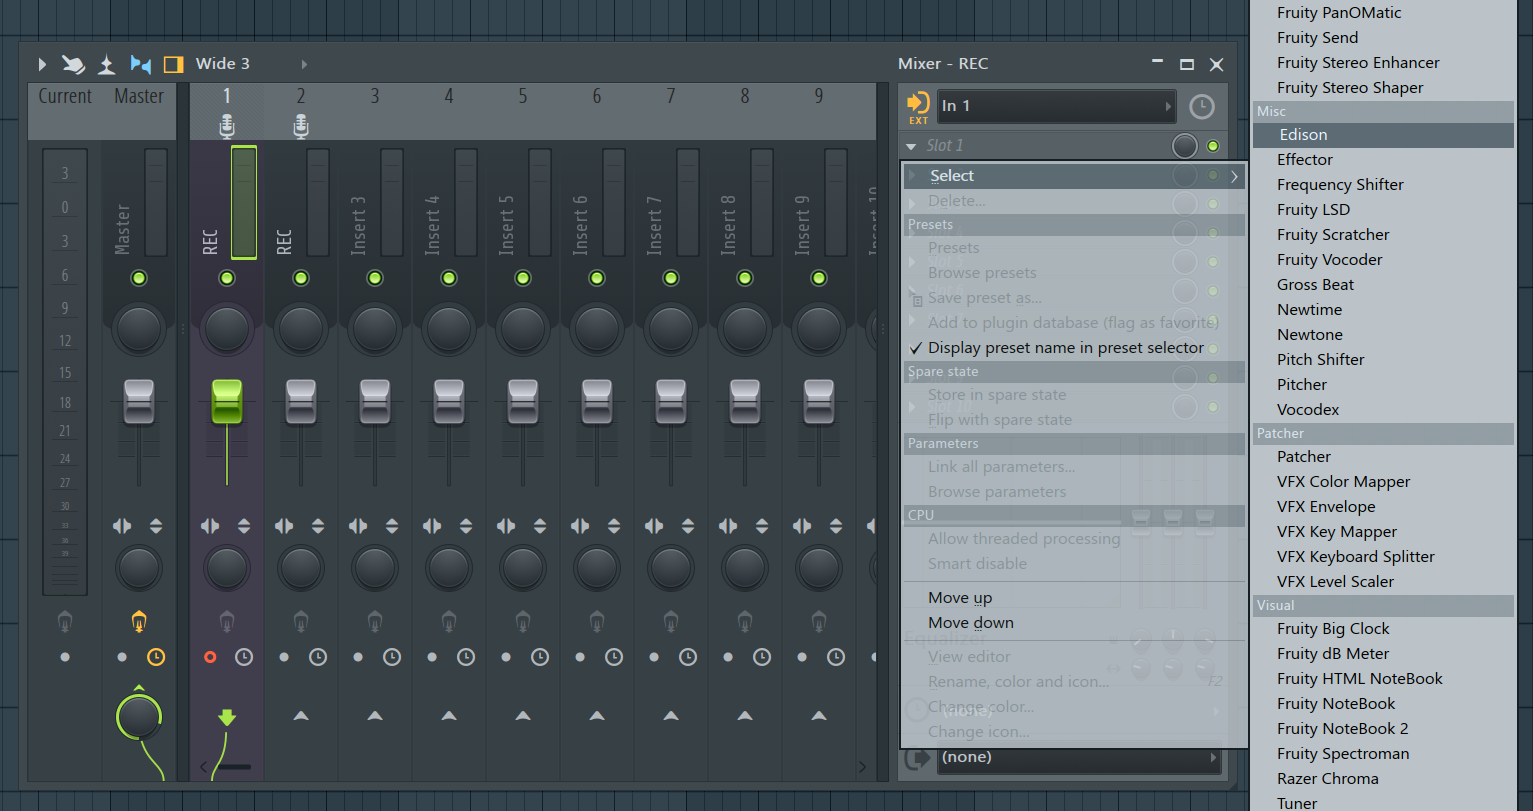Toggle the orange mixer view square icon
Screen dimensions: 1533x811
coord(174,64)
